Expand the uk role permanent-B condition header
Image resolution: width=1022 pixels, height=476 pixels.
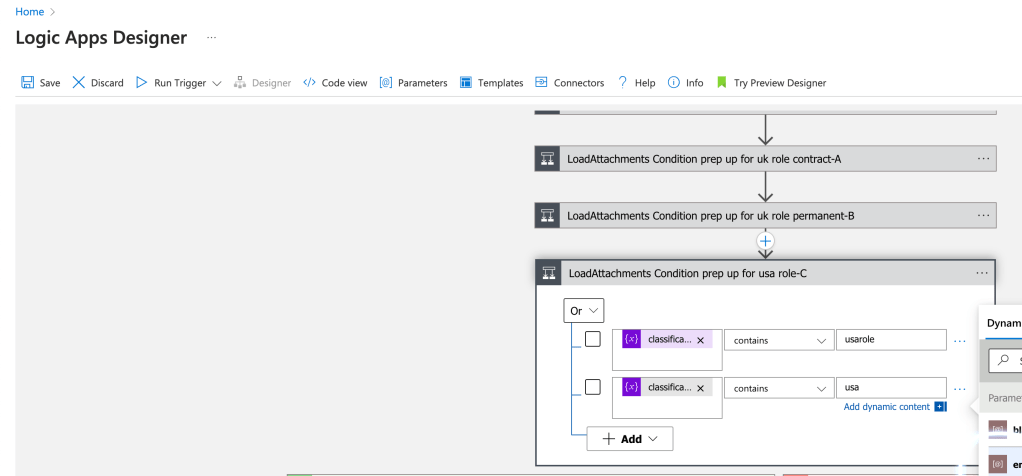pos(765,215)
